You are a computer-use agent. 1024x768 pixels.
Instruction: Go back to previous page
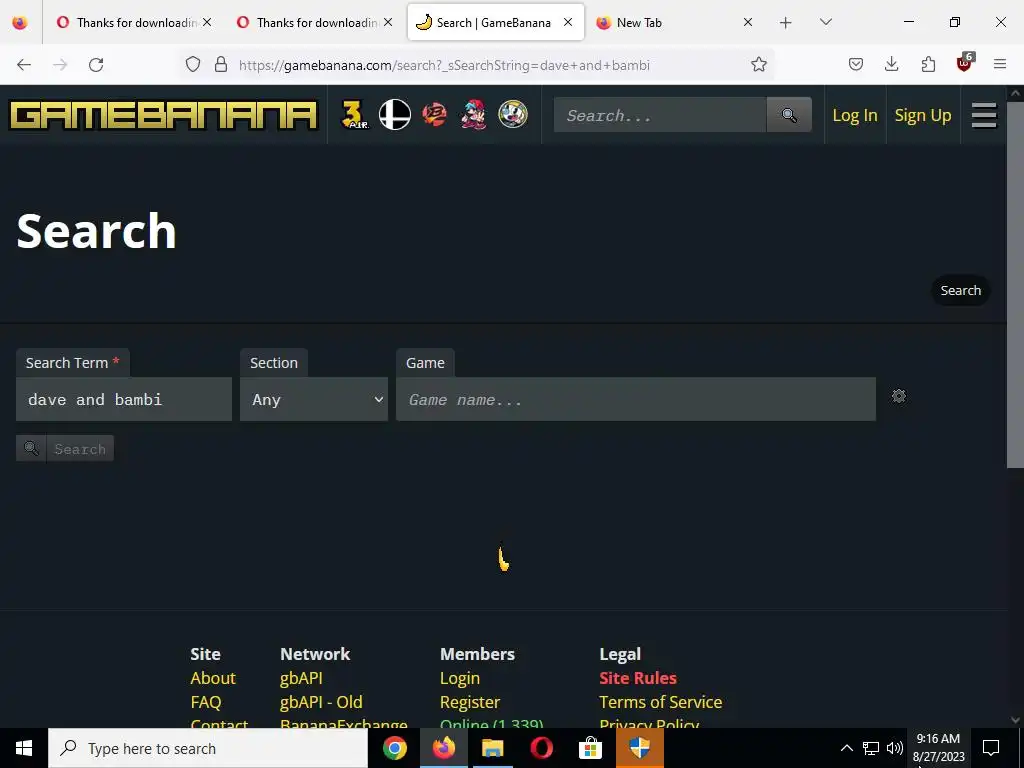tap(24, 64)
